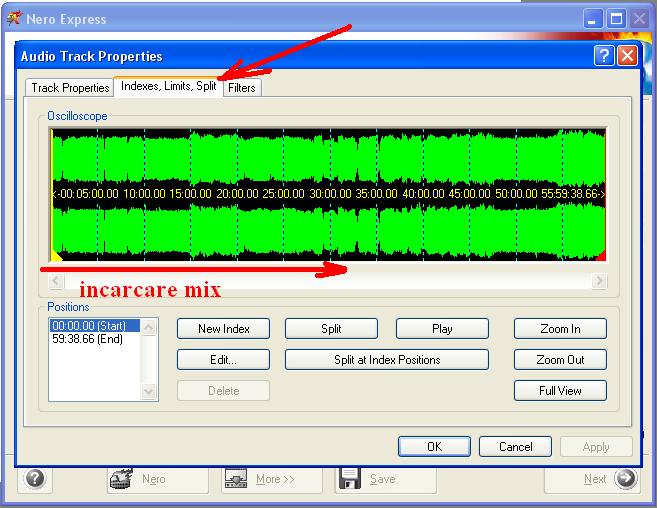
Task: Select the Indexes, Limits, Split tab
Action: tap(168, 86)
